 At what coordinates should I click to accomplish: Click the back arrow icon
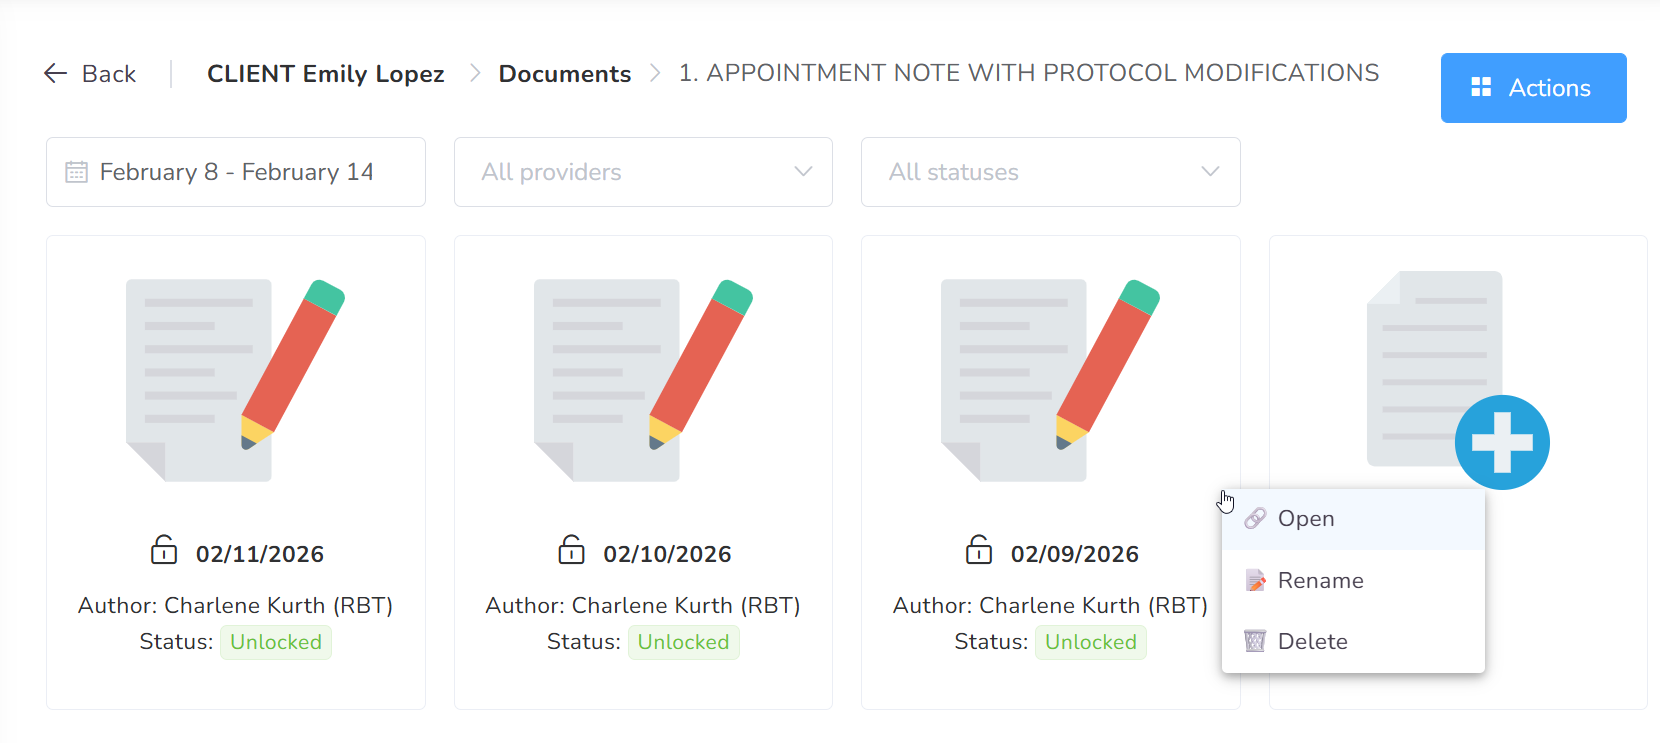(56, 74)
